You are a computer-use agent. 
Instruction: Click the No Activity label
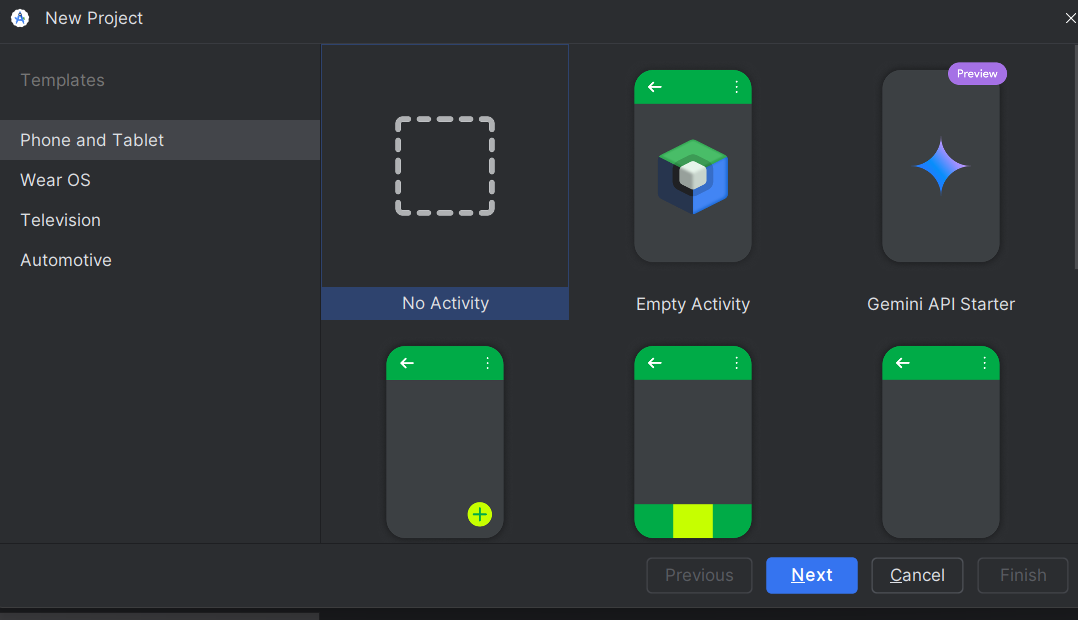[446, 303]
